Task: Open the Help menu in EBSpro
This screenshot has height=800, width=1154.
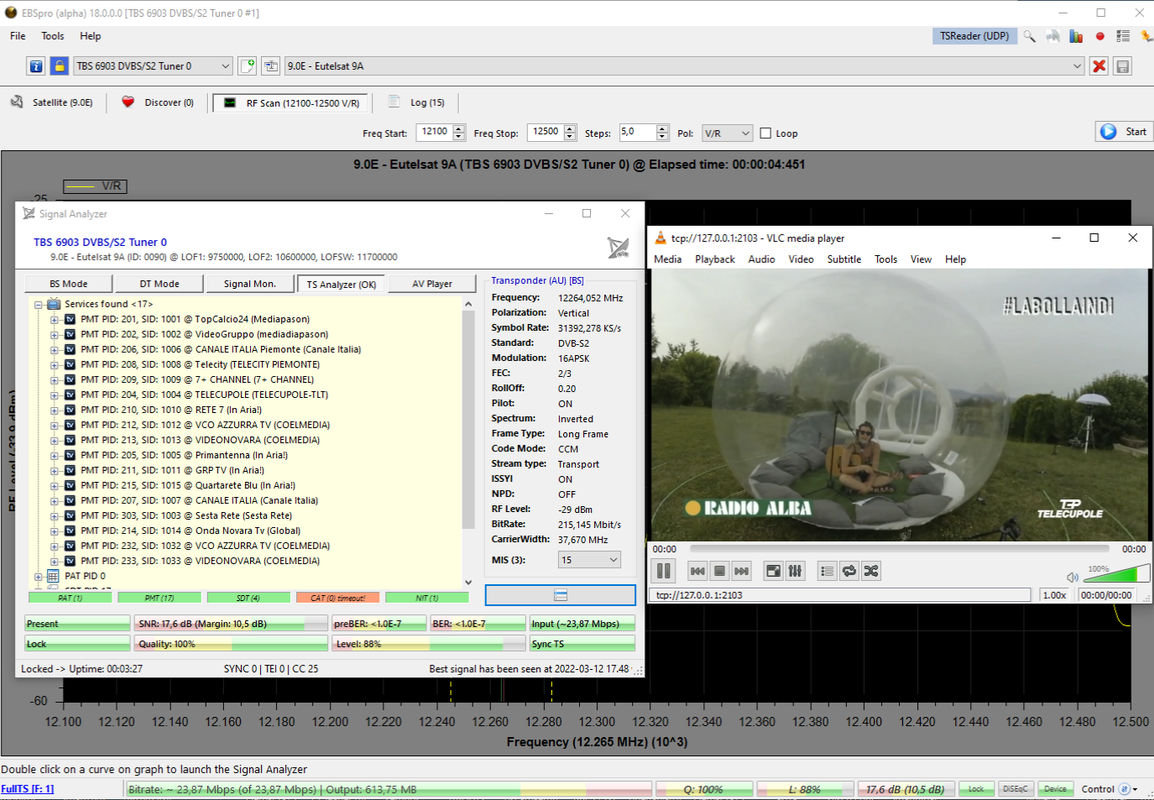Action: (x=90, y=36)
